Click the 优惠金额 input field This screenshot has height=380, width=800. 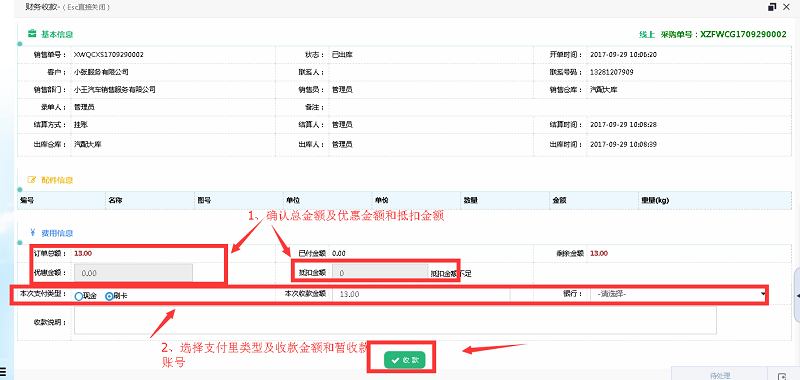pyautogui.click(x=134, y=273)
